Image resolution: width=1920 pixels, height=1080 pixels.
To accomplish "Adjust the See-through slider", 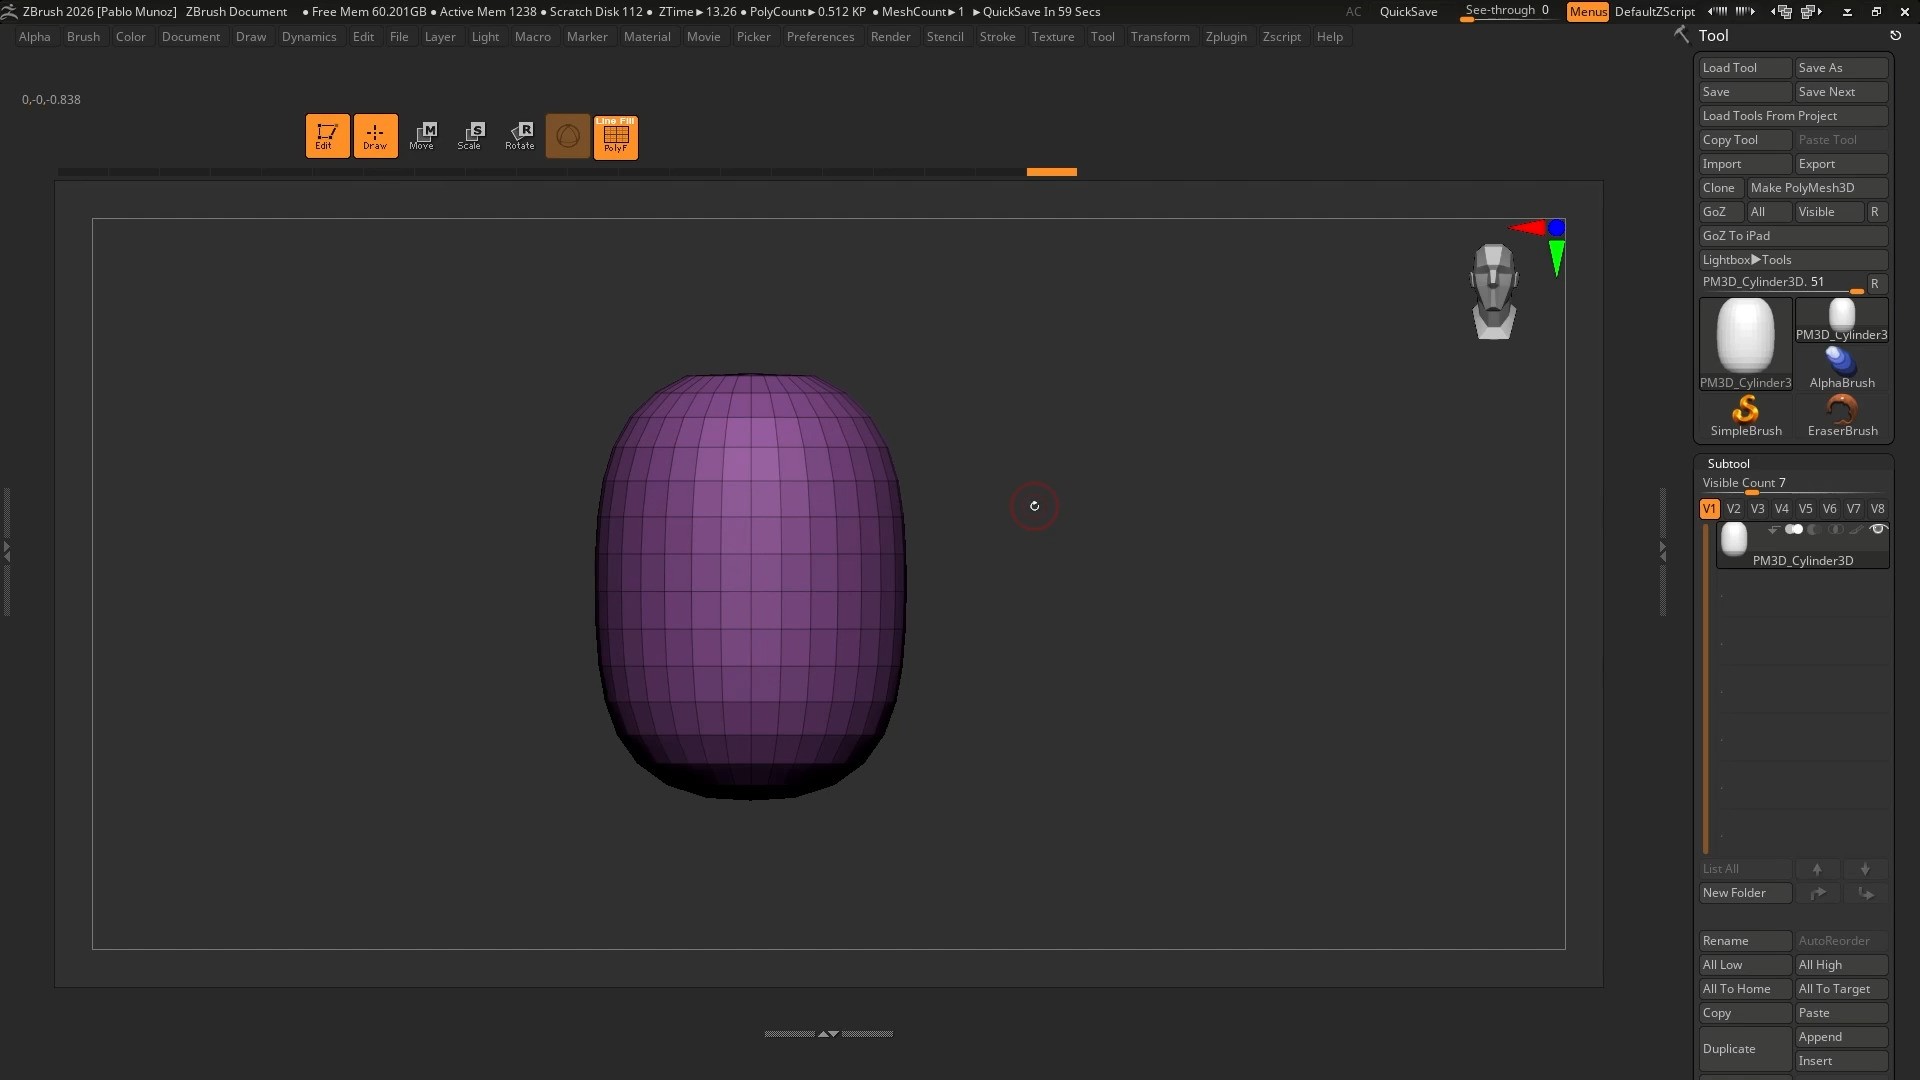I will click(1506, 11).
